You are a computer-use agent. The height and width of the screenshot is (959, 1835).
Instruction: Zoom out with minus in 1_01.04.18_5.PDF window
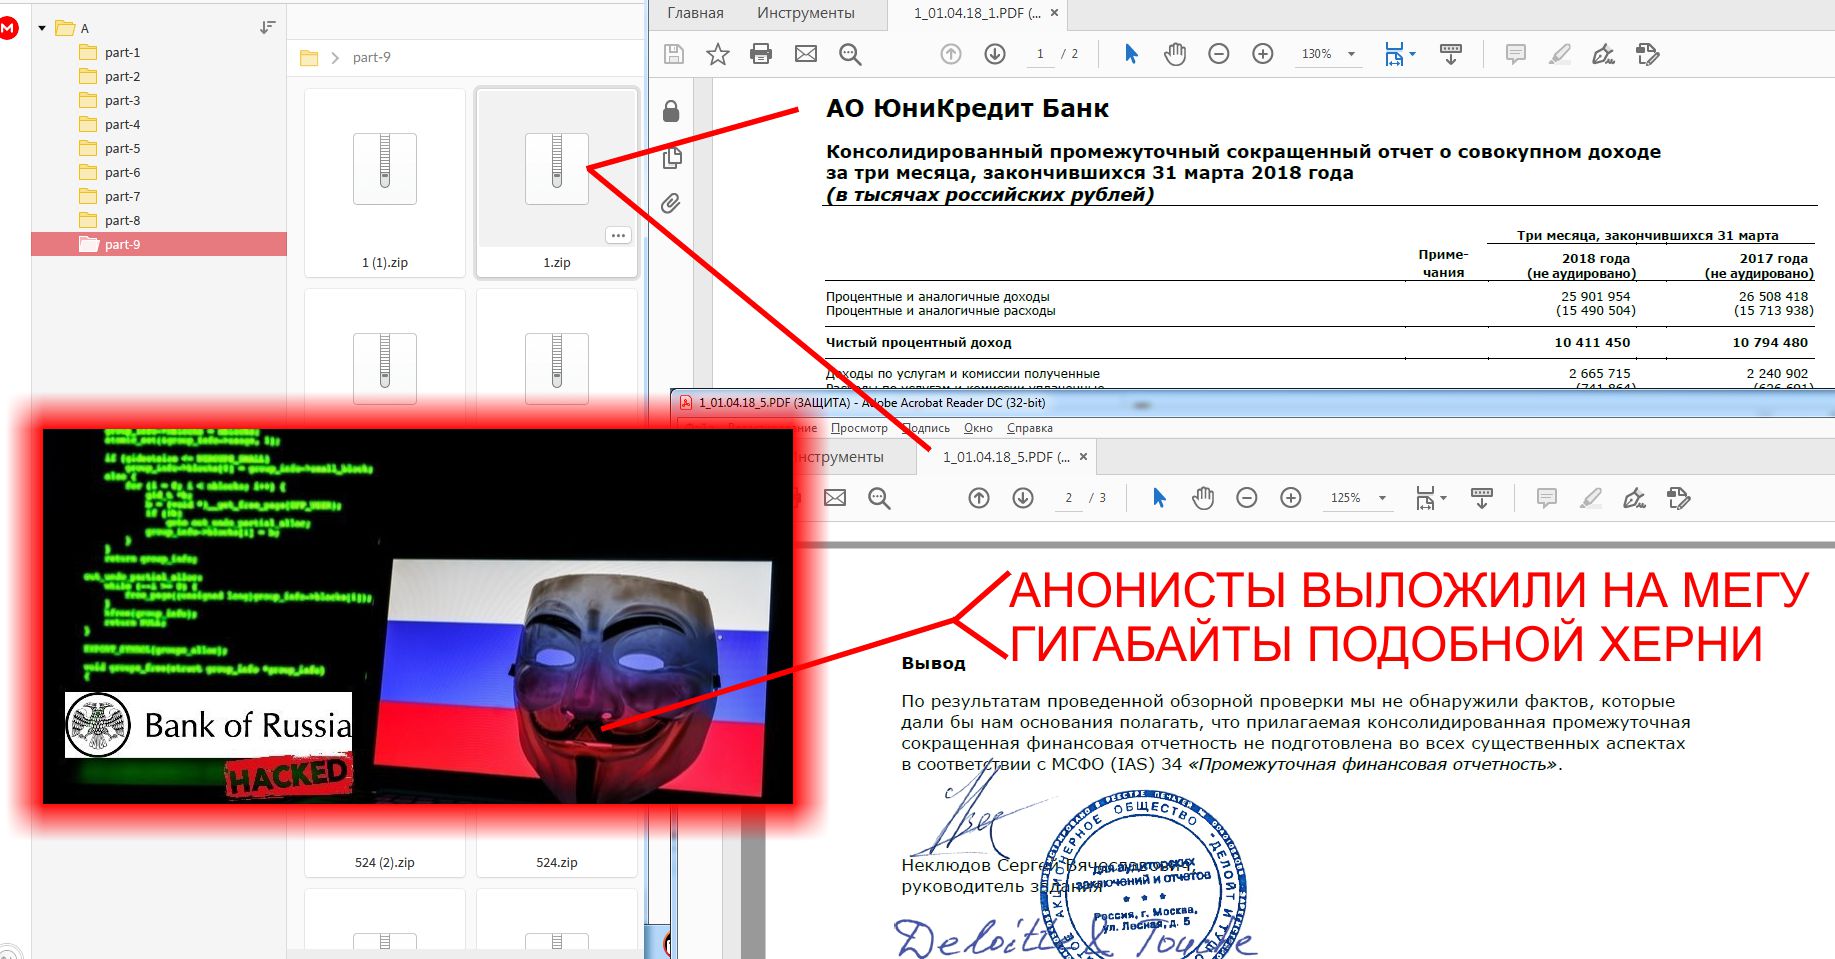[1247, 498]
